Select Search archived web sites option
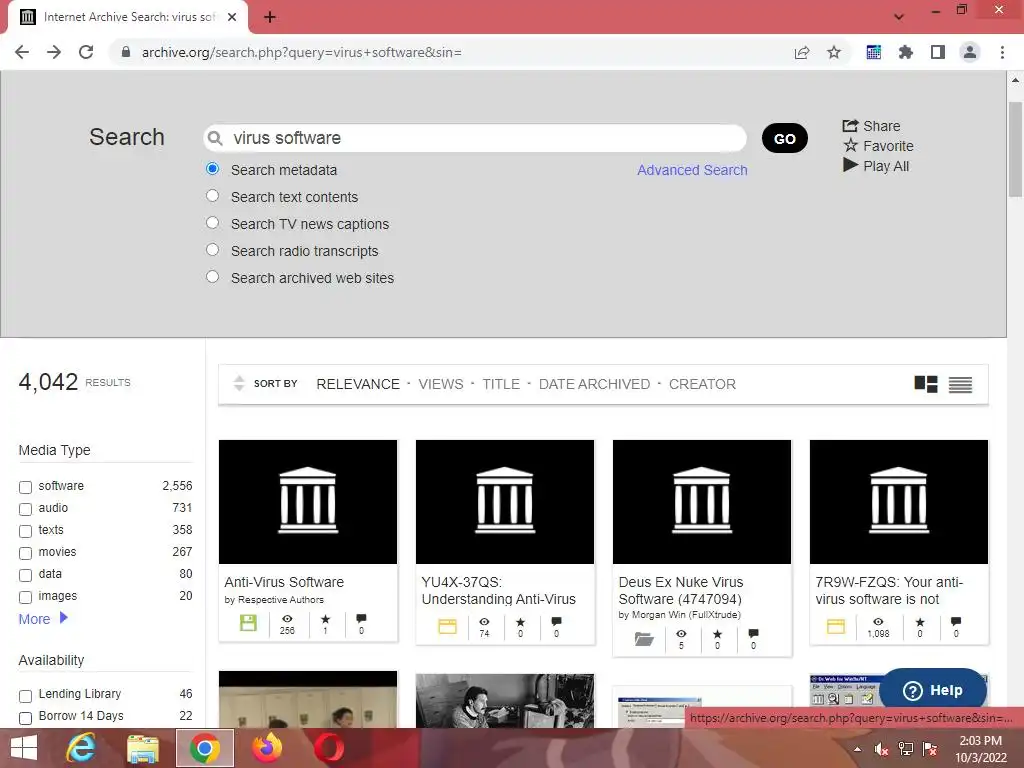 212,276
